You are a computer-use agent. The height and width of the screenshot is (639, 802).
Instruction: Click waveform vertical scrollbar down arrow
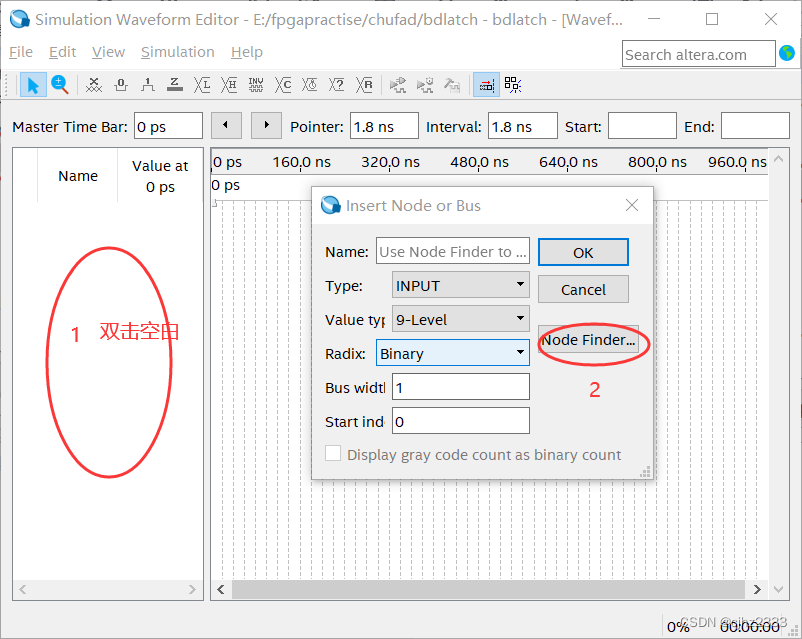click(778, 589)
